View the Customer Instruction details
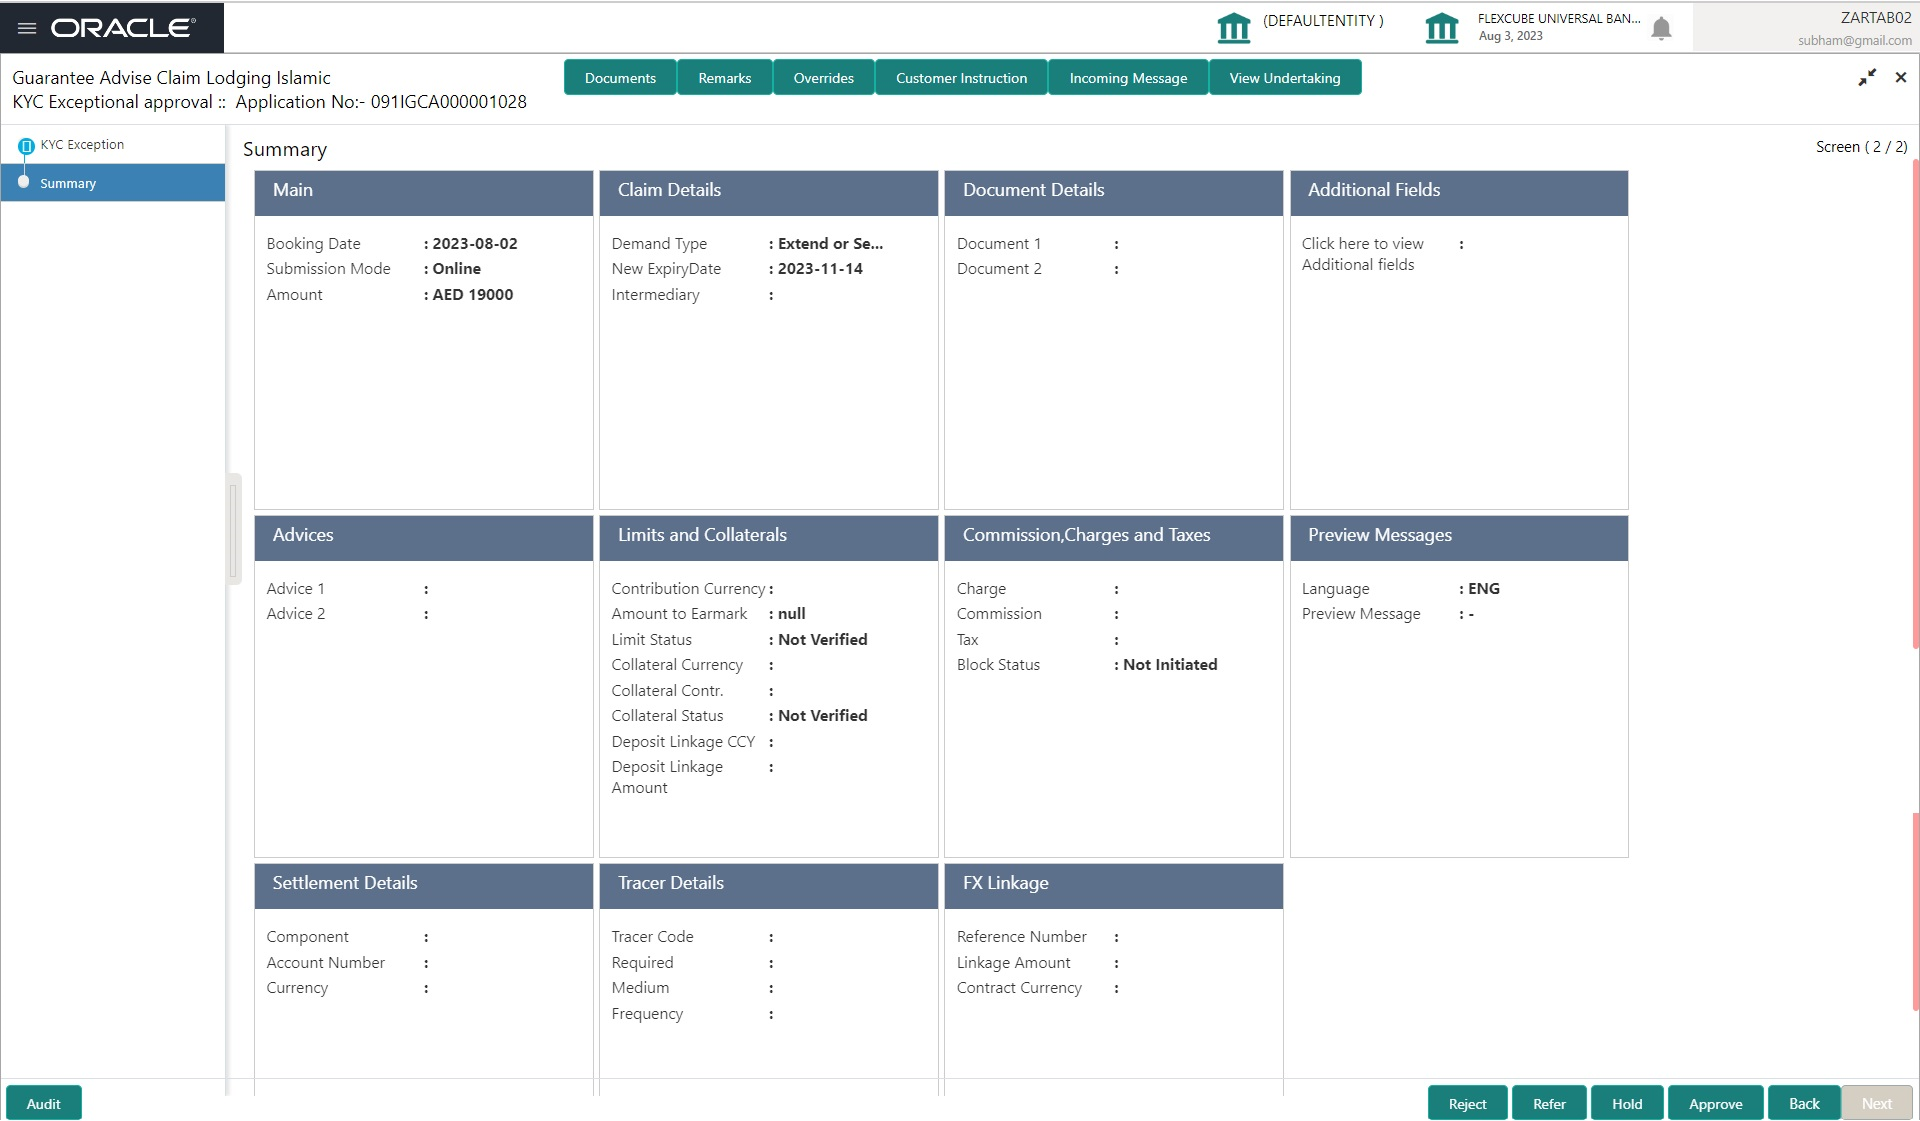This screenshot has height=1121, width=1920. [961, 78]
